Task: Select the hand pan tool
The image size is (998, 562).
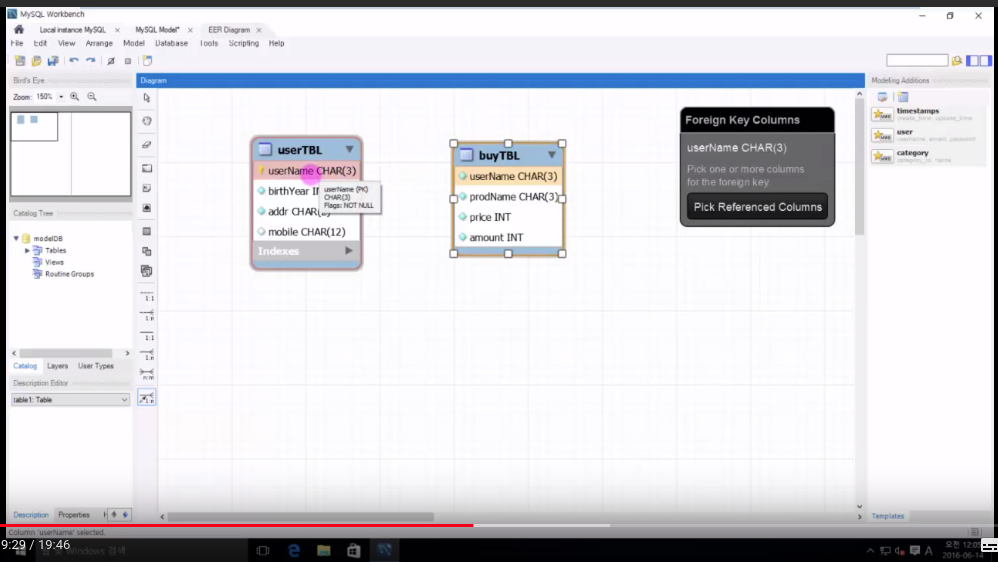Action: click(x=147, y=121)
